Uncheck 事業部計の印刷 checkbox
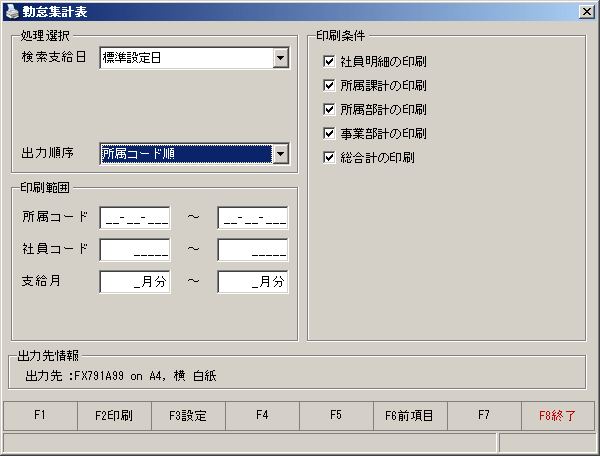Viewport: 600px width, 456px height. (x=329, y=134)
